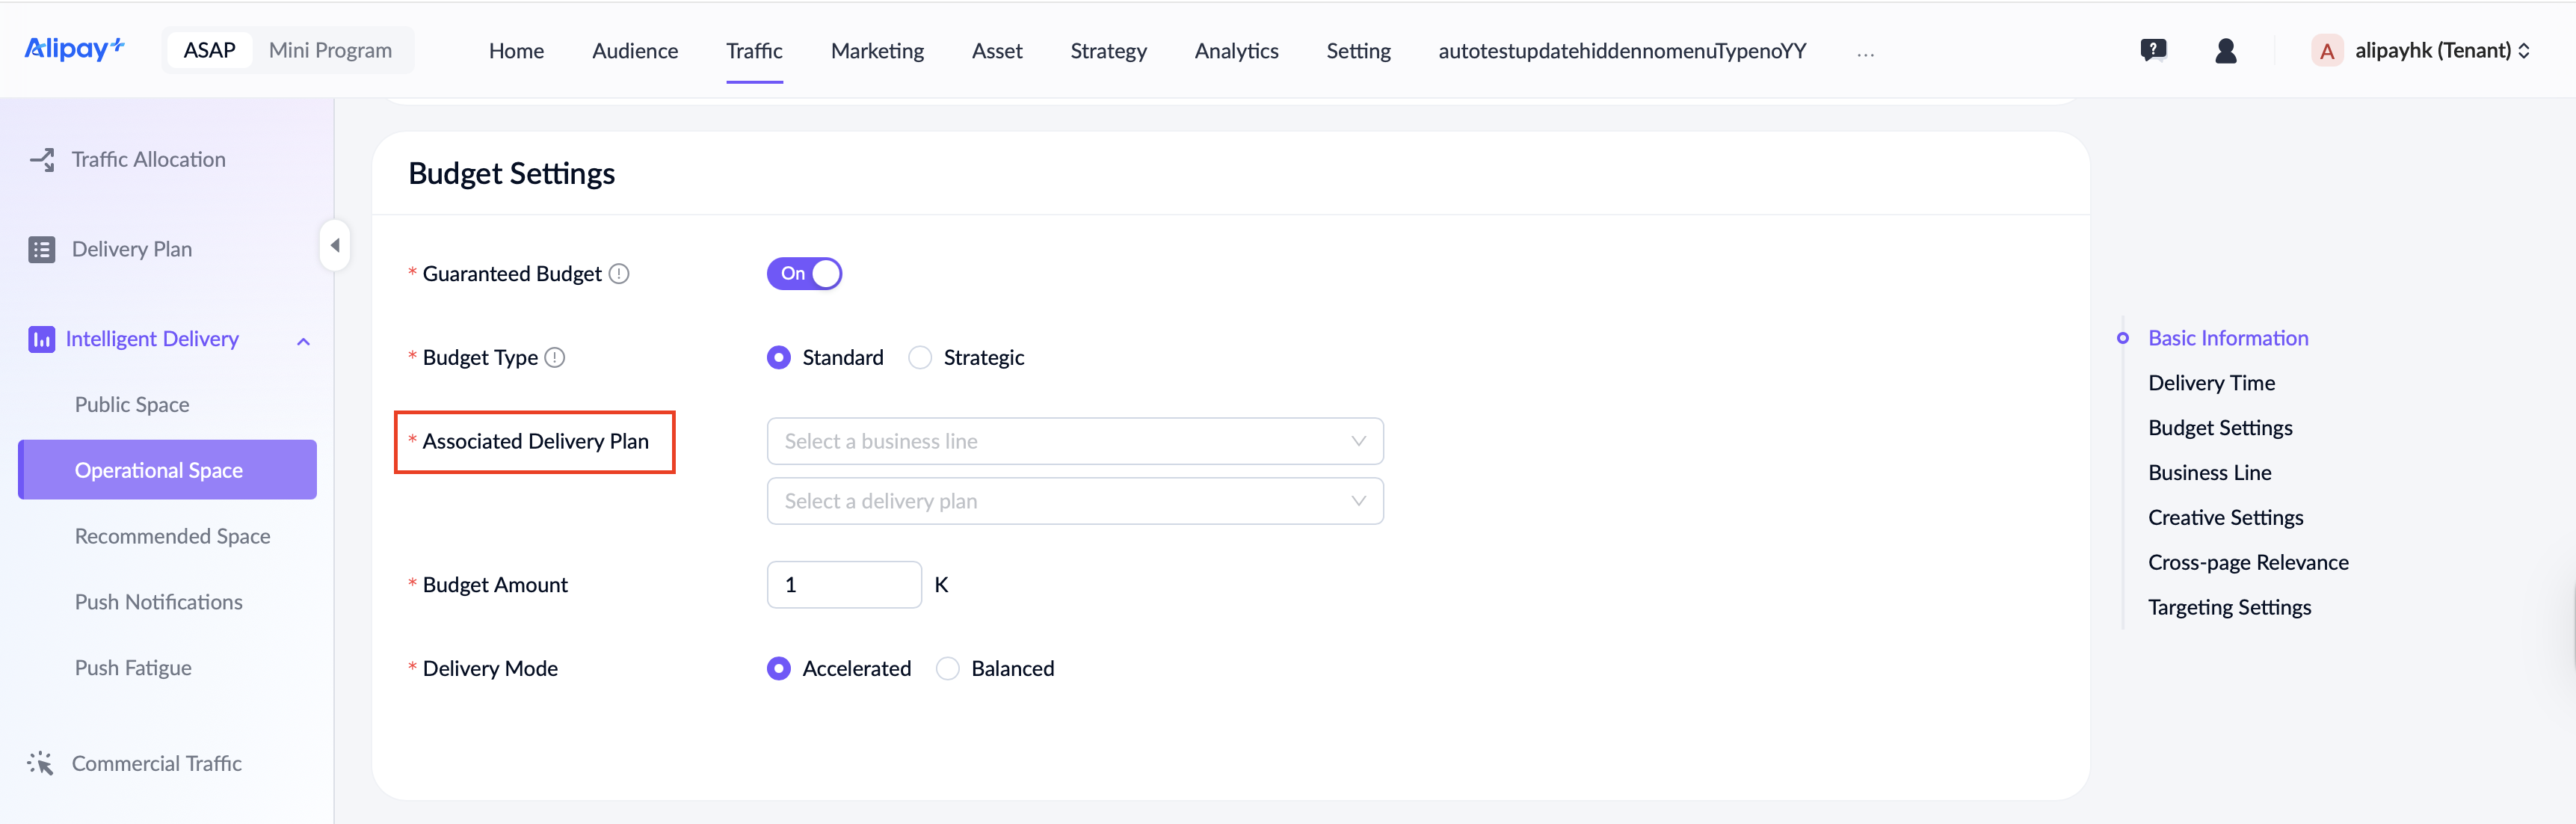This screenshot has height=824, width=2576.
Task: Collapse the sidebar with arrow handle
Action: click(x=335, y=245)
